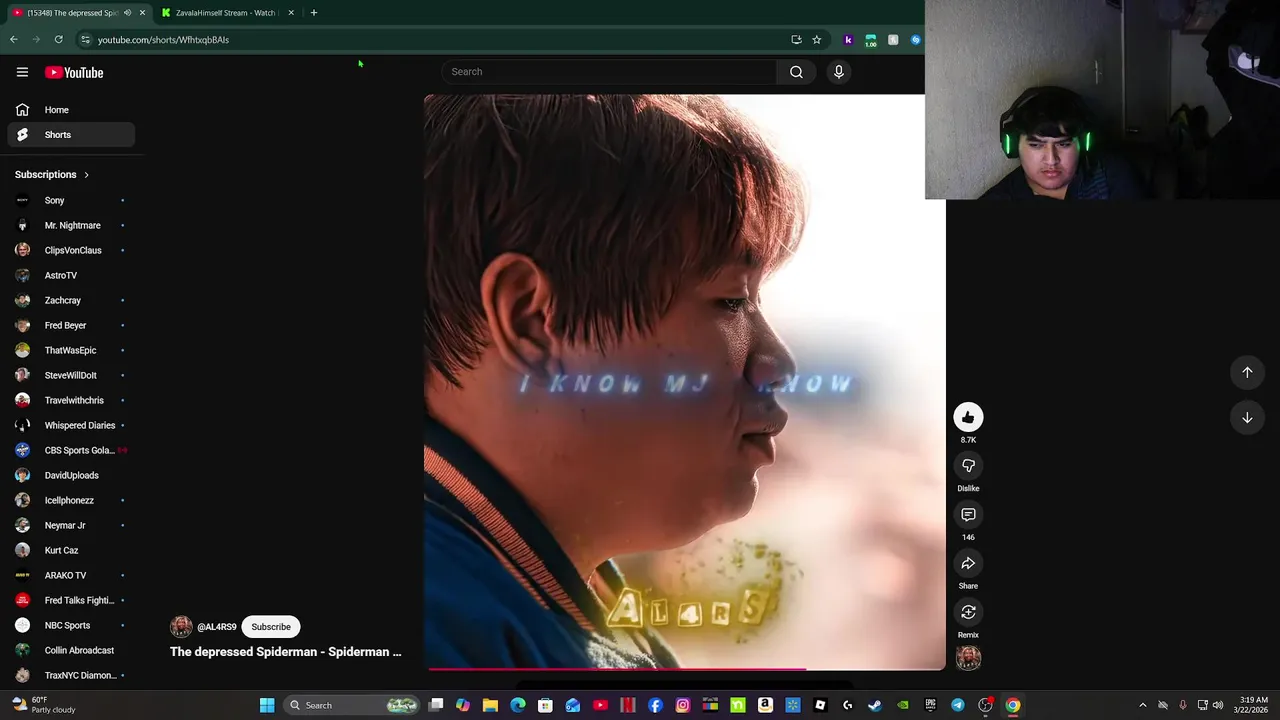Share this short
This screenshot has height=720, width=1280.
968,564
